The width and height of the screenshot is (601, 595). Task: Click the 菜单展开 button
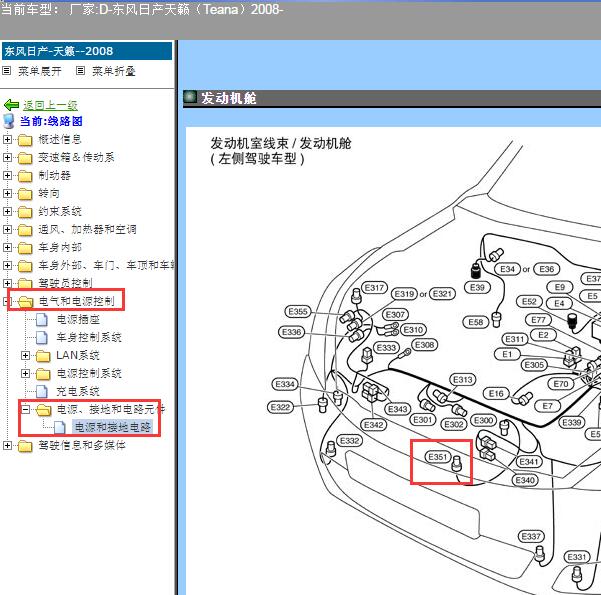[39, 71]
